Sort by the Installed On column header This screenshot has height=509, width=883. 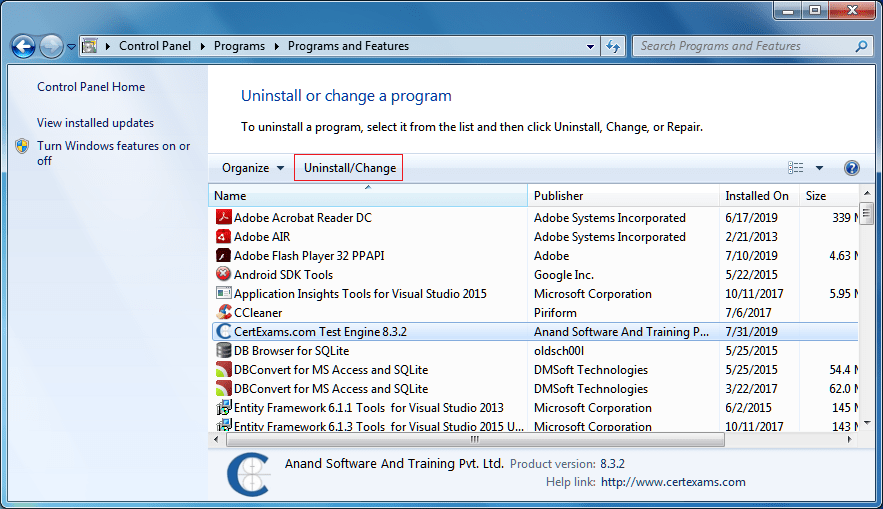[759, 195]
